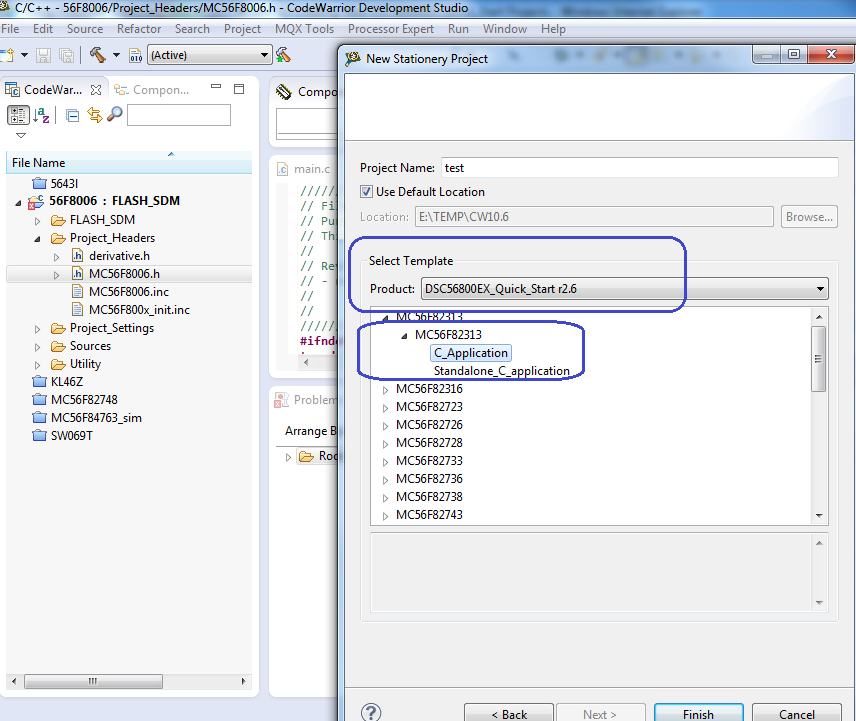Expand the Sources folder
This screenshot has height=721, width=856.
pos(37,347)
